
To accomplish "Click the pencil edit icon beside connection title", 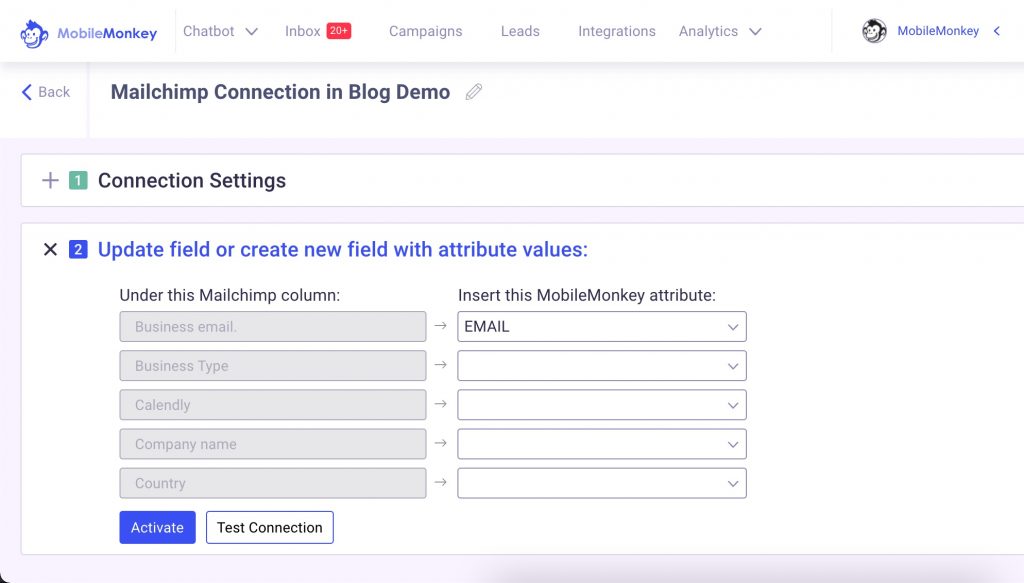I will point(473,92).
